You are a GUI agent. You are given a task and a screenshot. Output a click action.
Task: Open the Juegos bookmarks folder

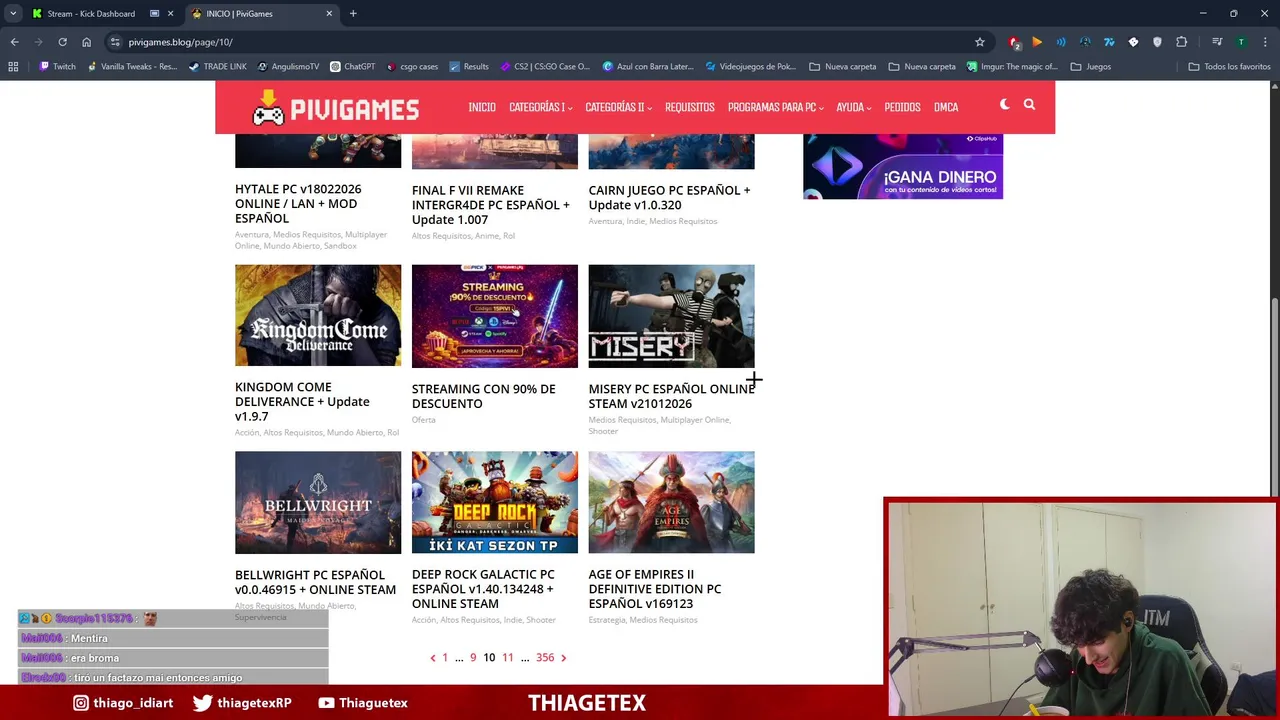1090,66
